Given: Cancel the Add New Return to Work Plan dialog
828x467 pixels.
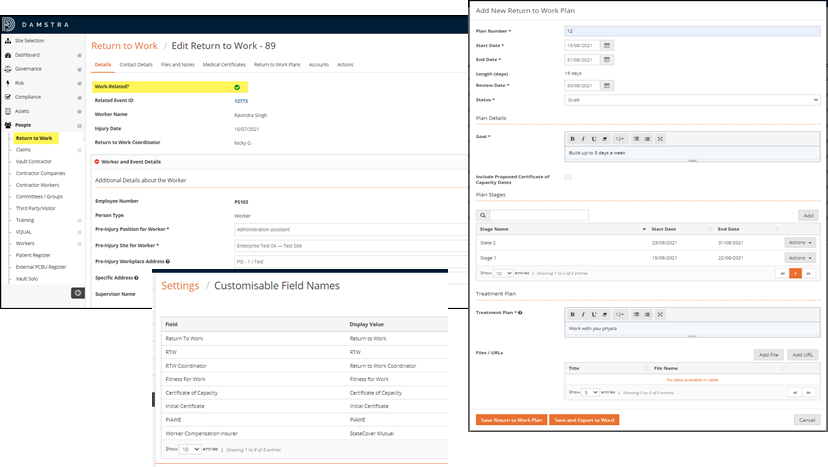Looking at the screenshot, I should [807, 420].
